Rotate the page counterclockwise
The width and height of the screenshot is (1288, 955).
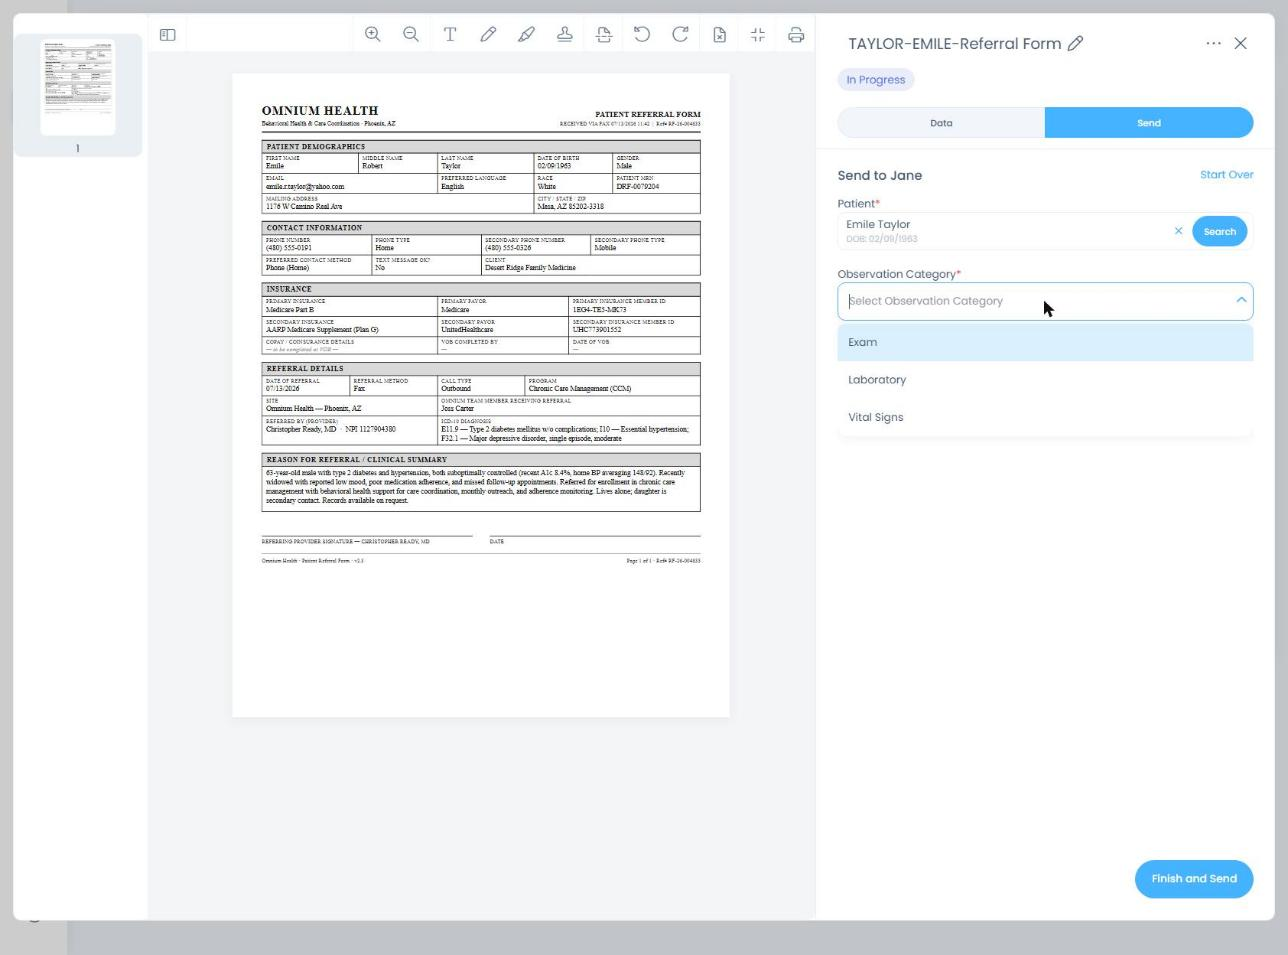[642, 34]
